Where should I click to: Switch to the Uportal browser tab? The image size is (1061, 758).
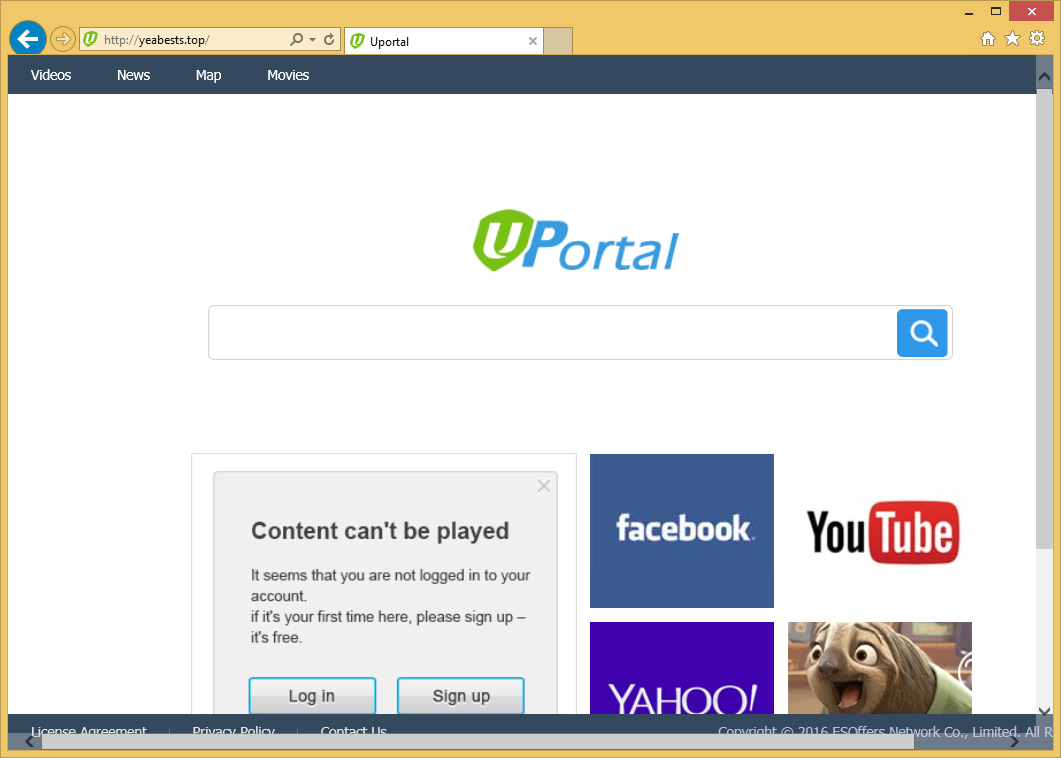(444, 41)
